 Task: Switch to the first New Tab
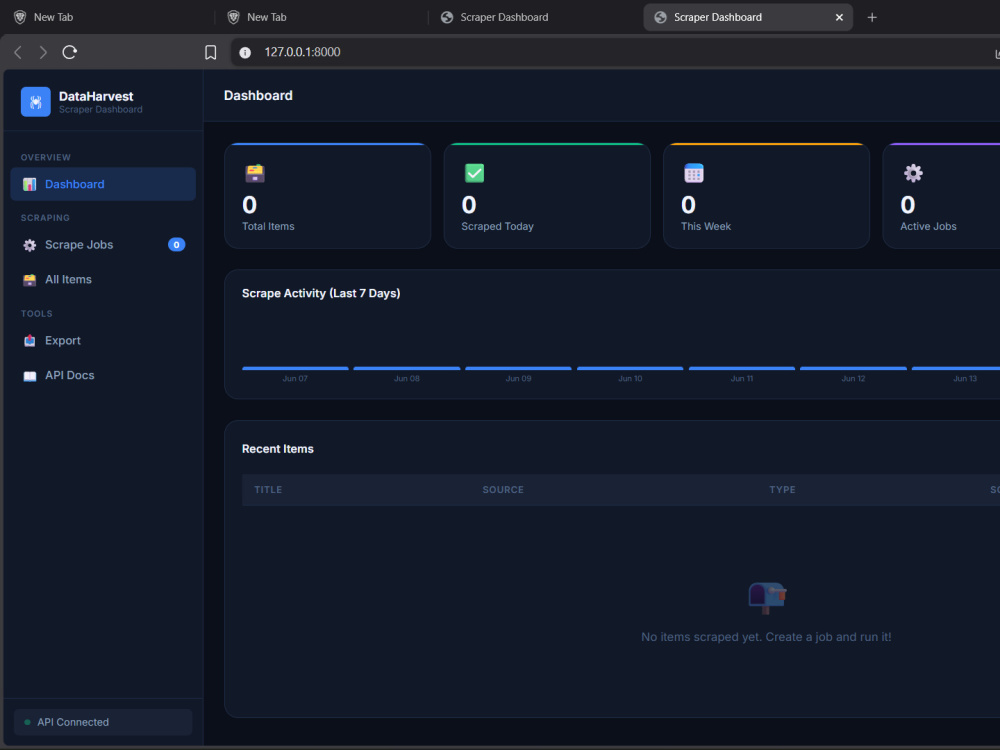pos(108,17)
